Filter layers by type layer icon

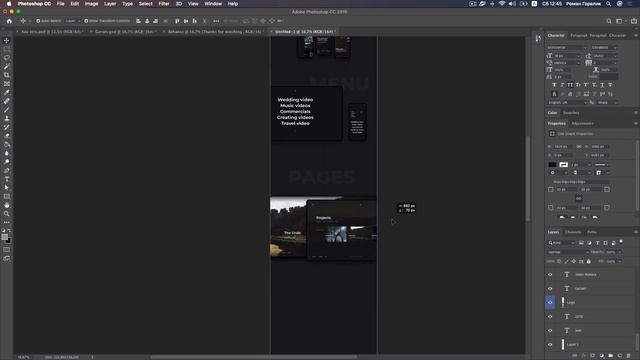click(x=598, y=243)
